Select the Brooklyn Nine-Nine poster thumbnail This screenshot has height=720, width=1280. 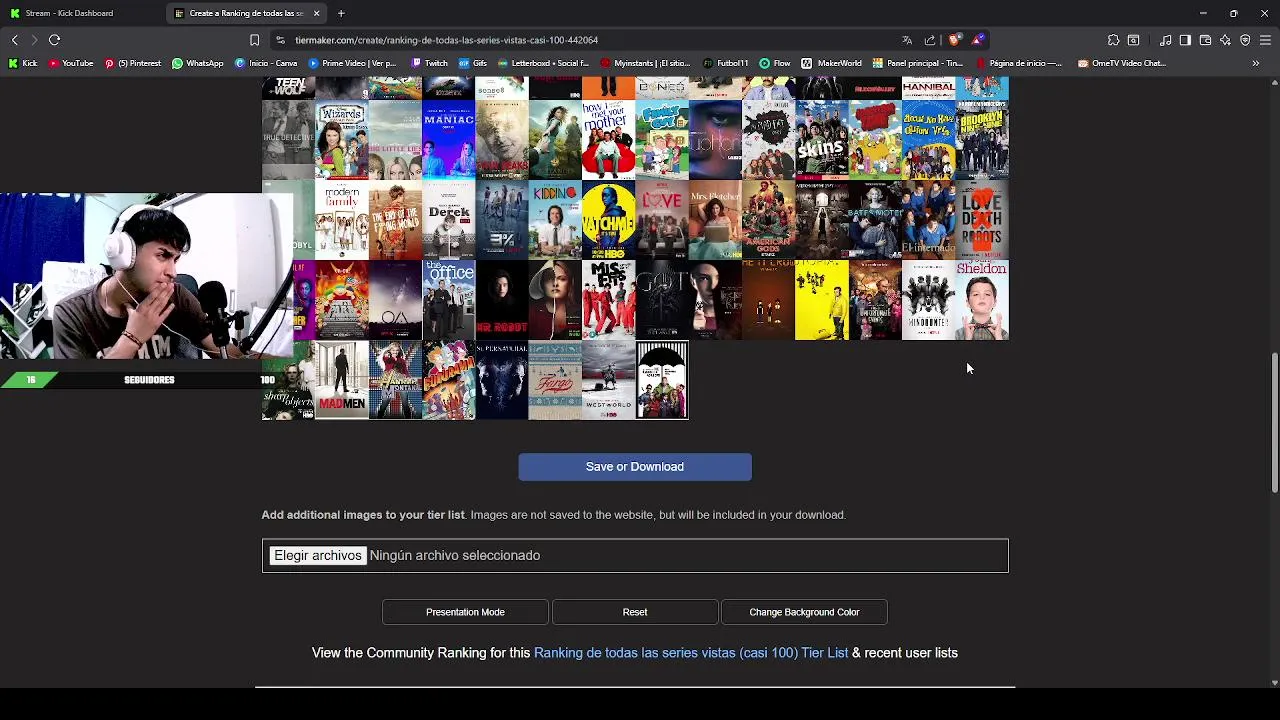982,140
